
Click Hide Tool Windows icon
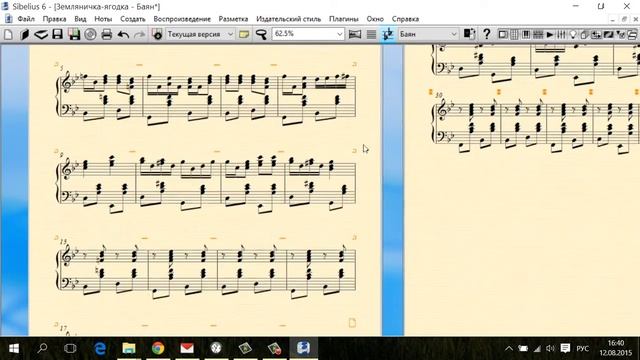coord(632,34)
